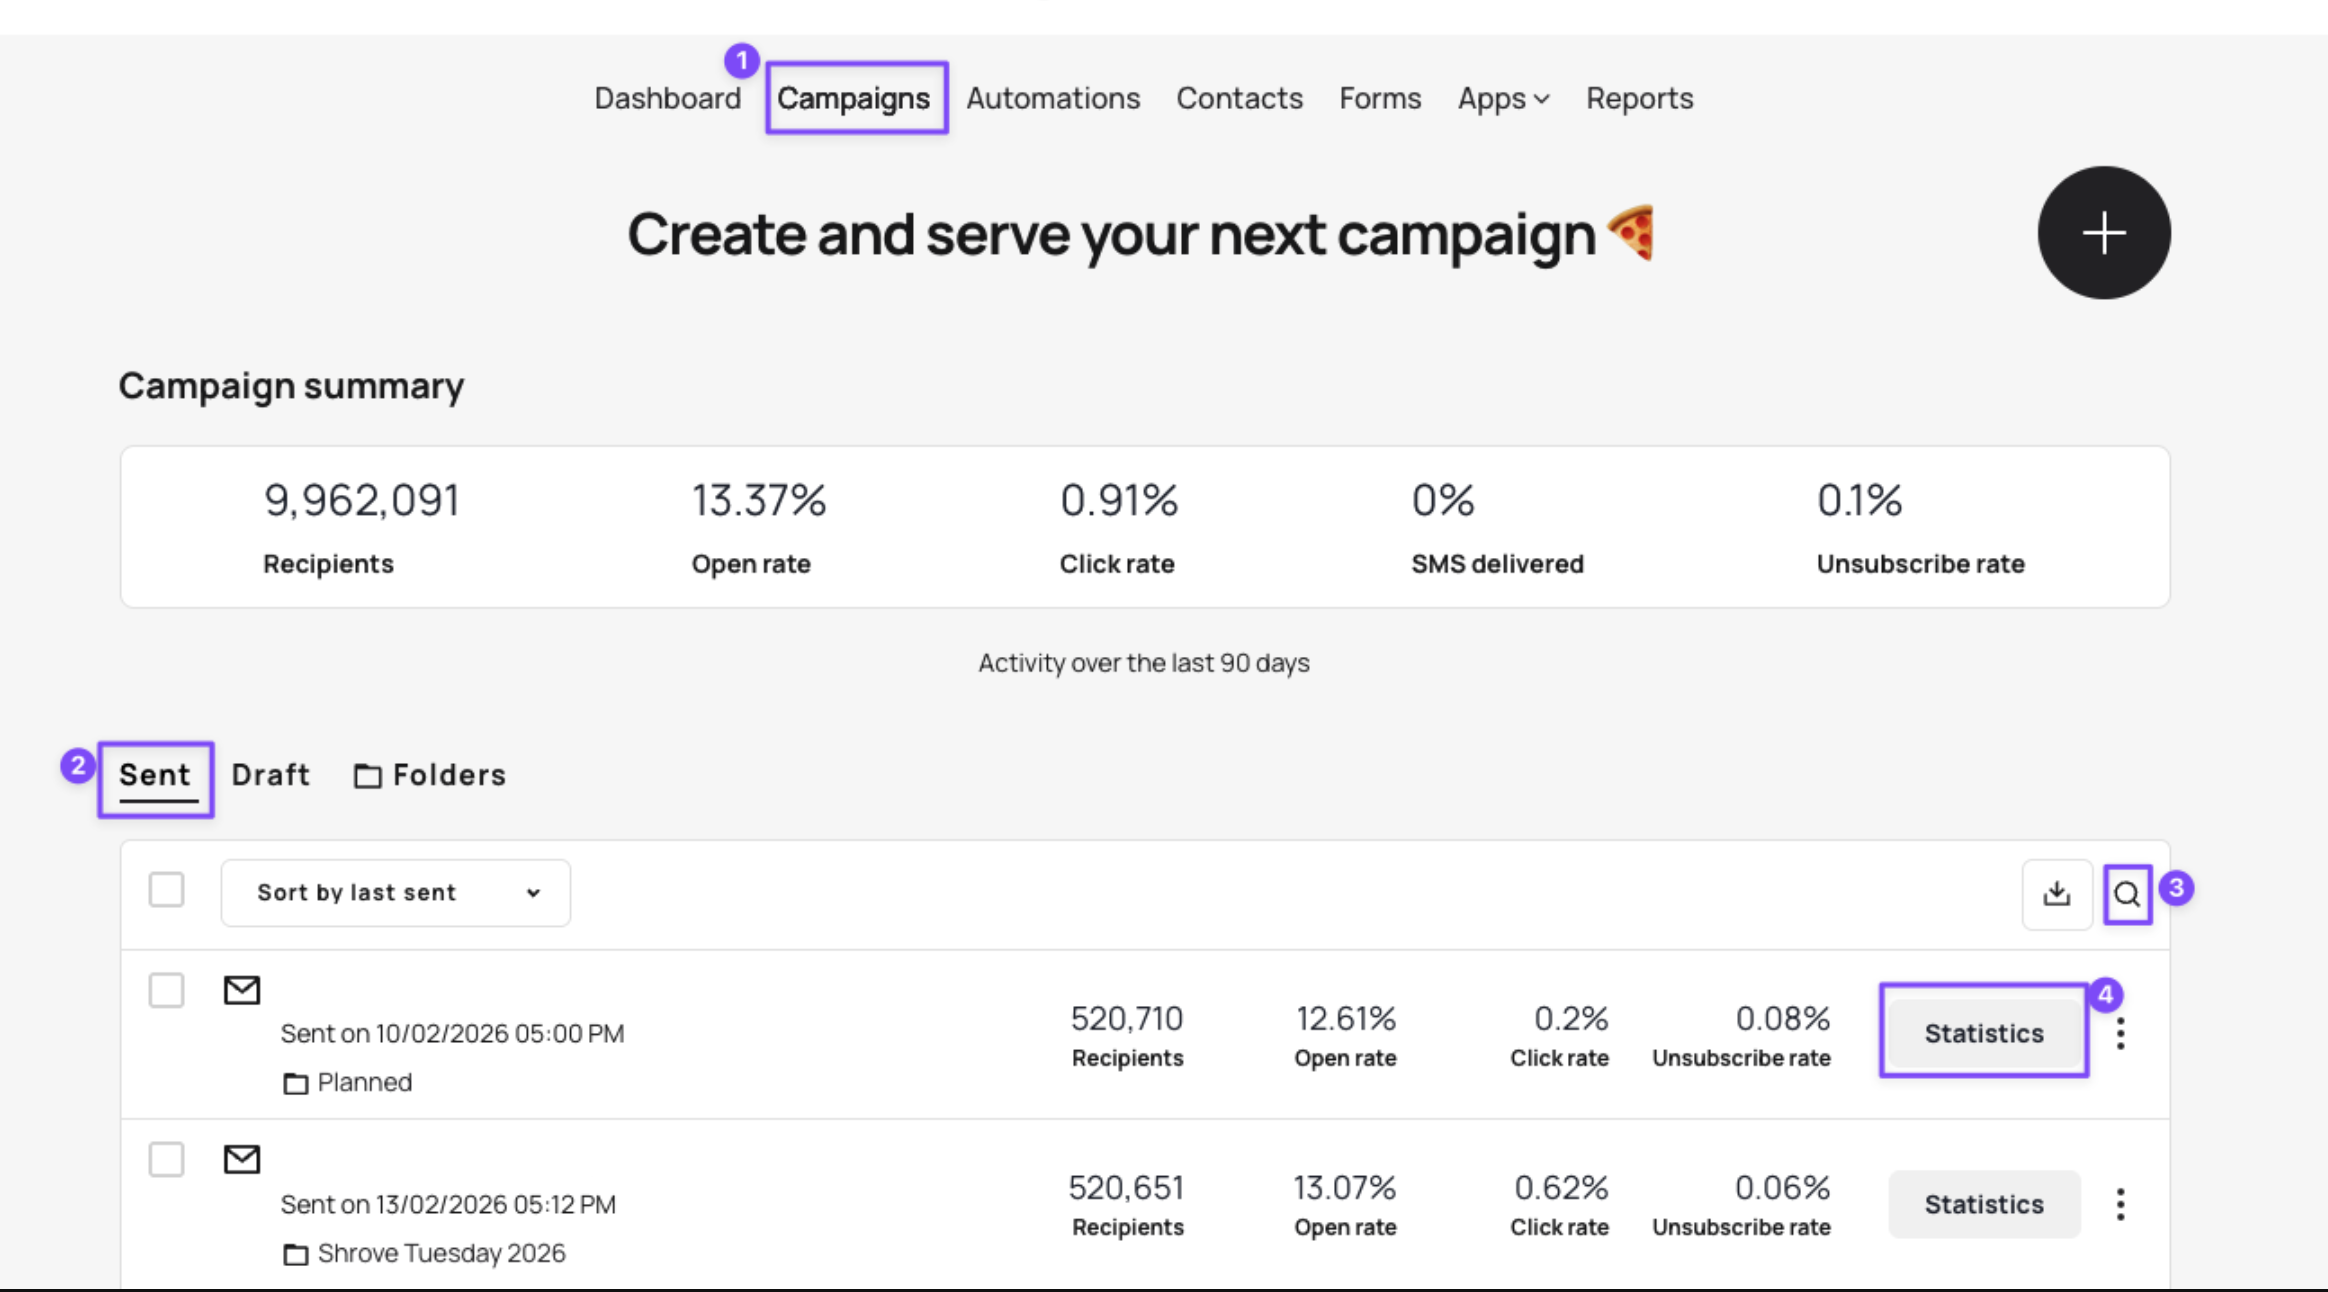
Task: Click the envelope icon of Shrove Tuesday 2026 campaign
Action: (x=242, y=1159)
